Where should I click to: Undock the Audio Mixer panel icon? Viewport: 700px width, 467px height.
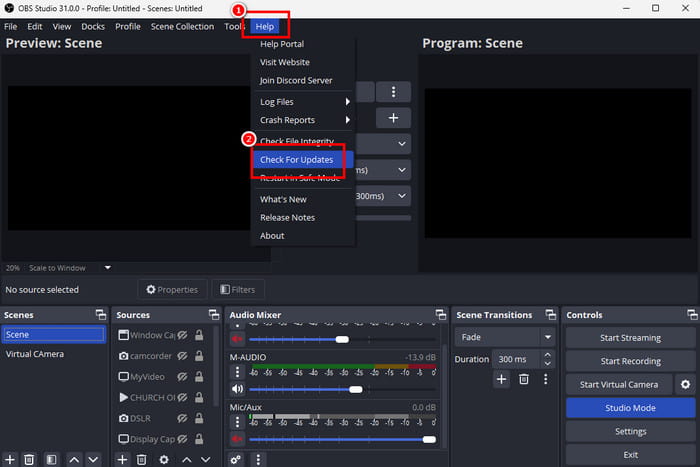(x=440, y=315)
